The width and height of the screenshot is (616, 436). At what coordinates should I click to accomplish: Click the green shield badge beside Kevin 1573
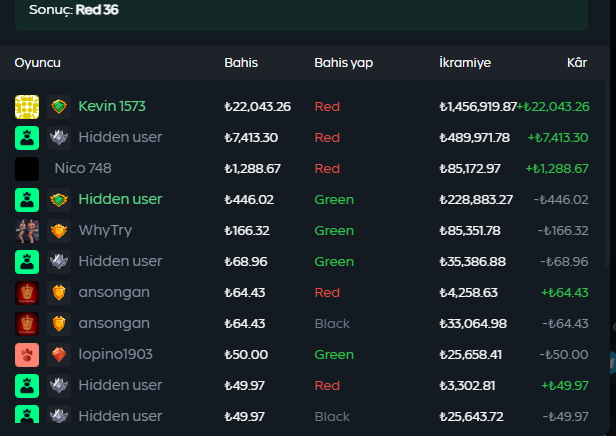coord(59,107)
